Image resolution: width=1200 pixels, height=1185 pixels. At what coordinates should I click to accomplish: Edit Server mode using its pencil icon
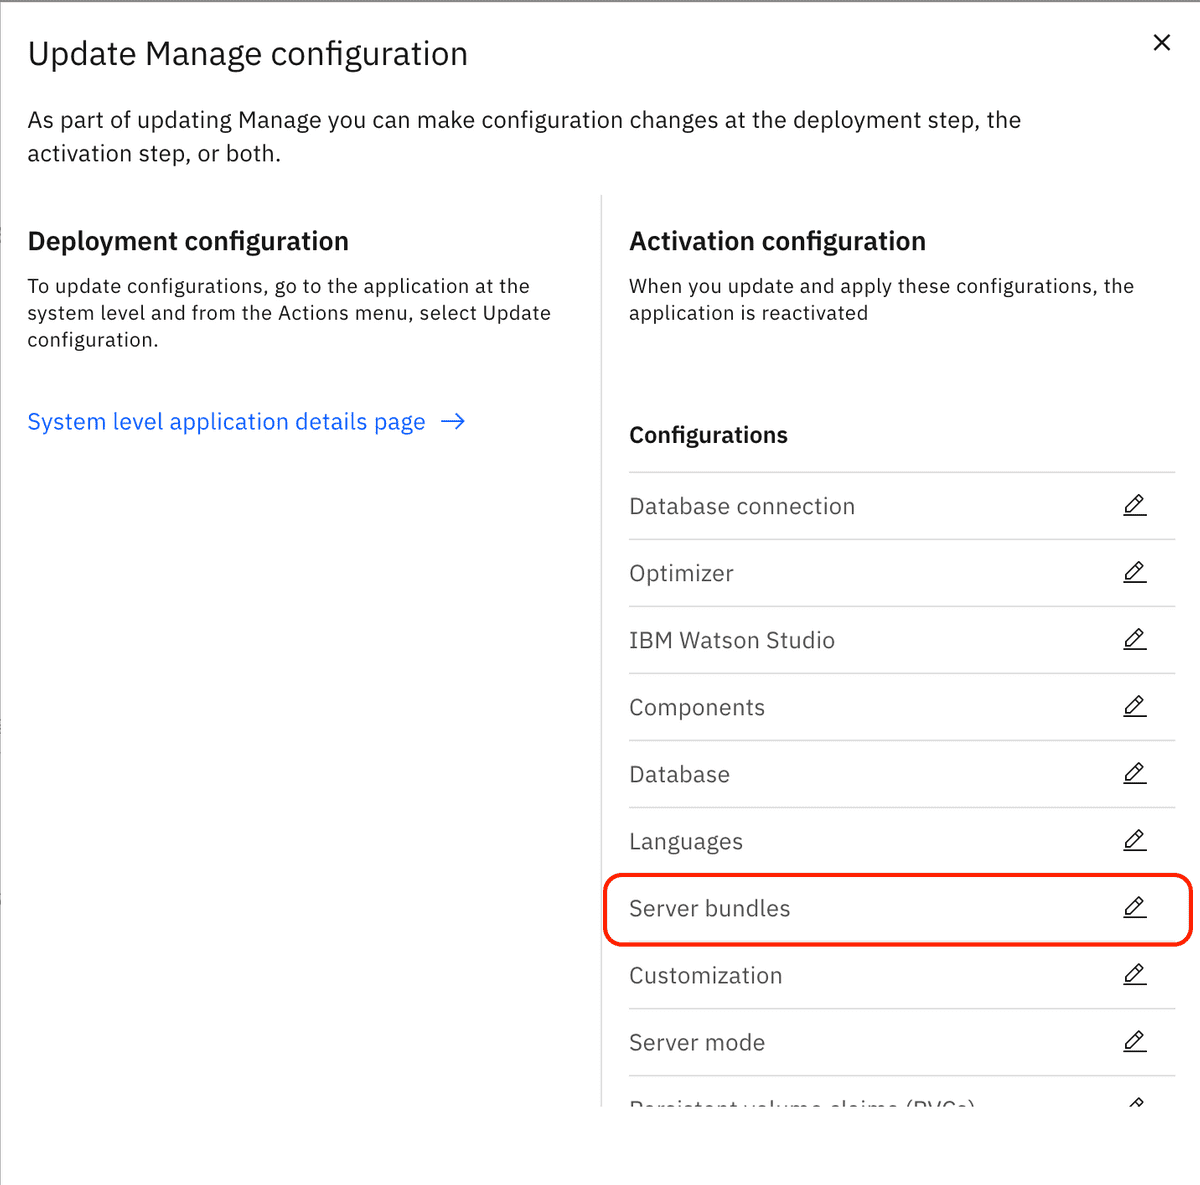pyautogui.click(x=1134, y=1042)
